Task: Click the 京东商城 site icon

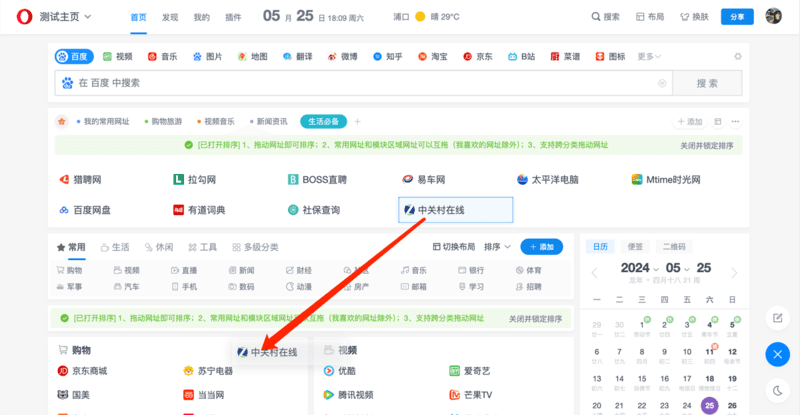Action: (63, 371)
